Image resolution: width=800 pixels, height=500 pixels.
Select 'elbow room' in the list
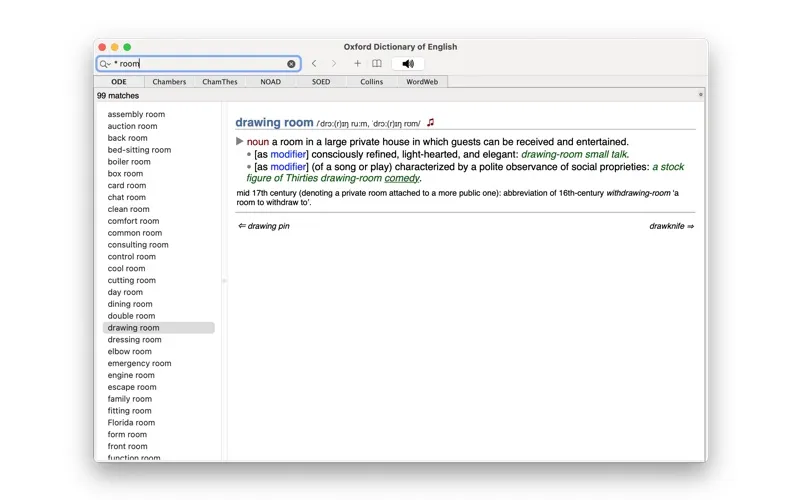click(x=130, y=352)
